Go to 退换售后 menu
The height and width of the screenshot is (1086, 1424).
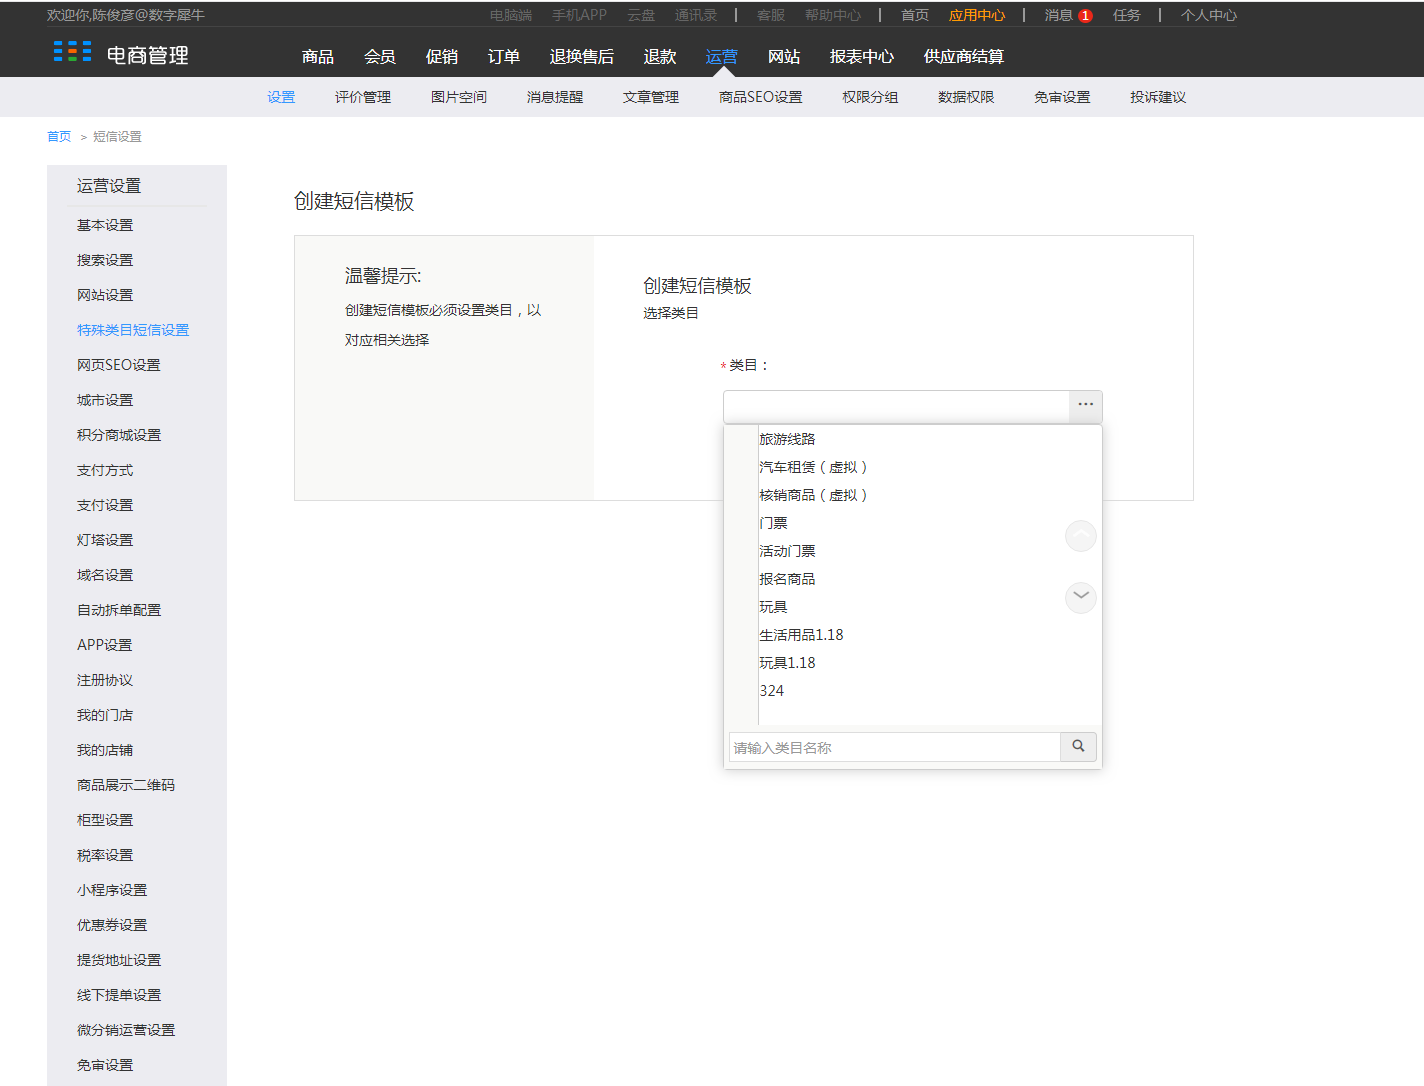point(582,56)
